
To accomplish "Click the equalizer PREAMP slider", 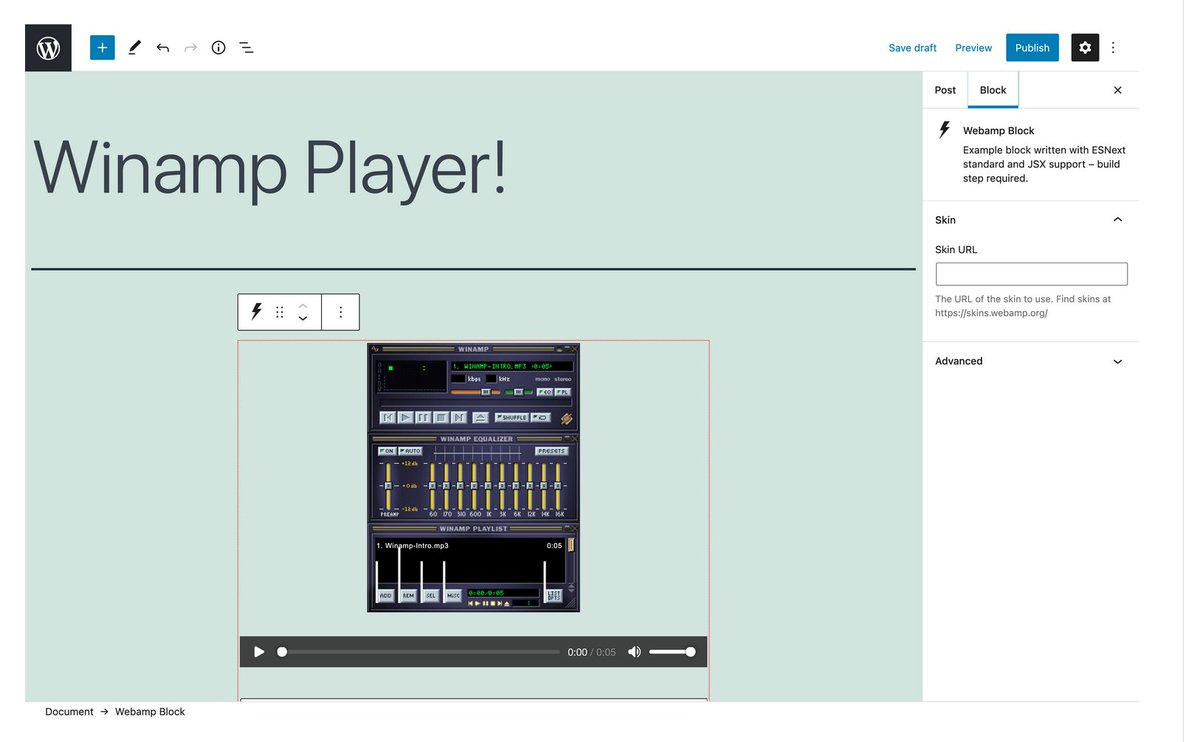I will pos(388,486).
